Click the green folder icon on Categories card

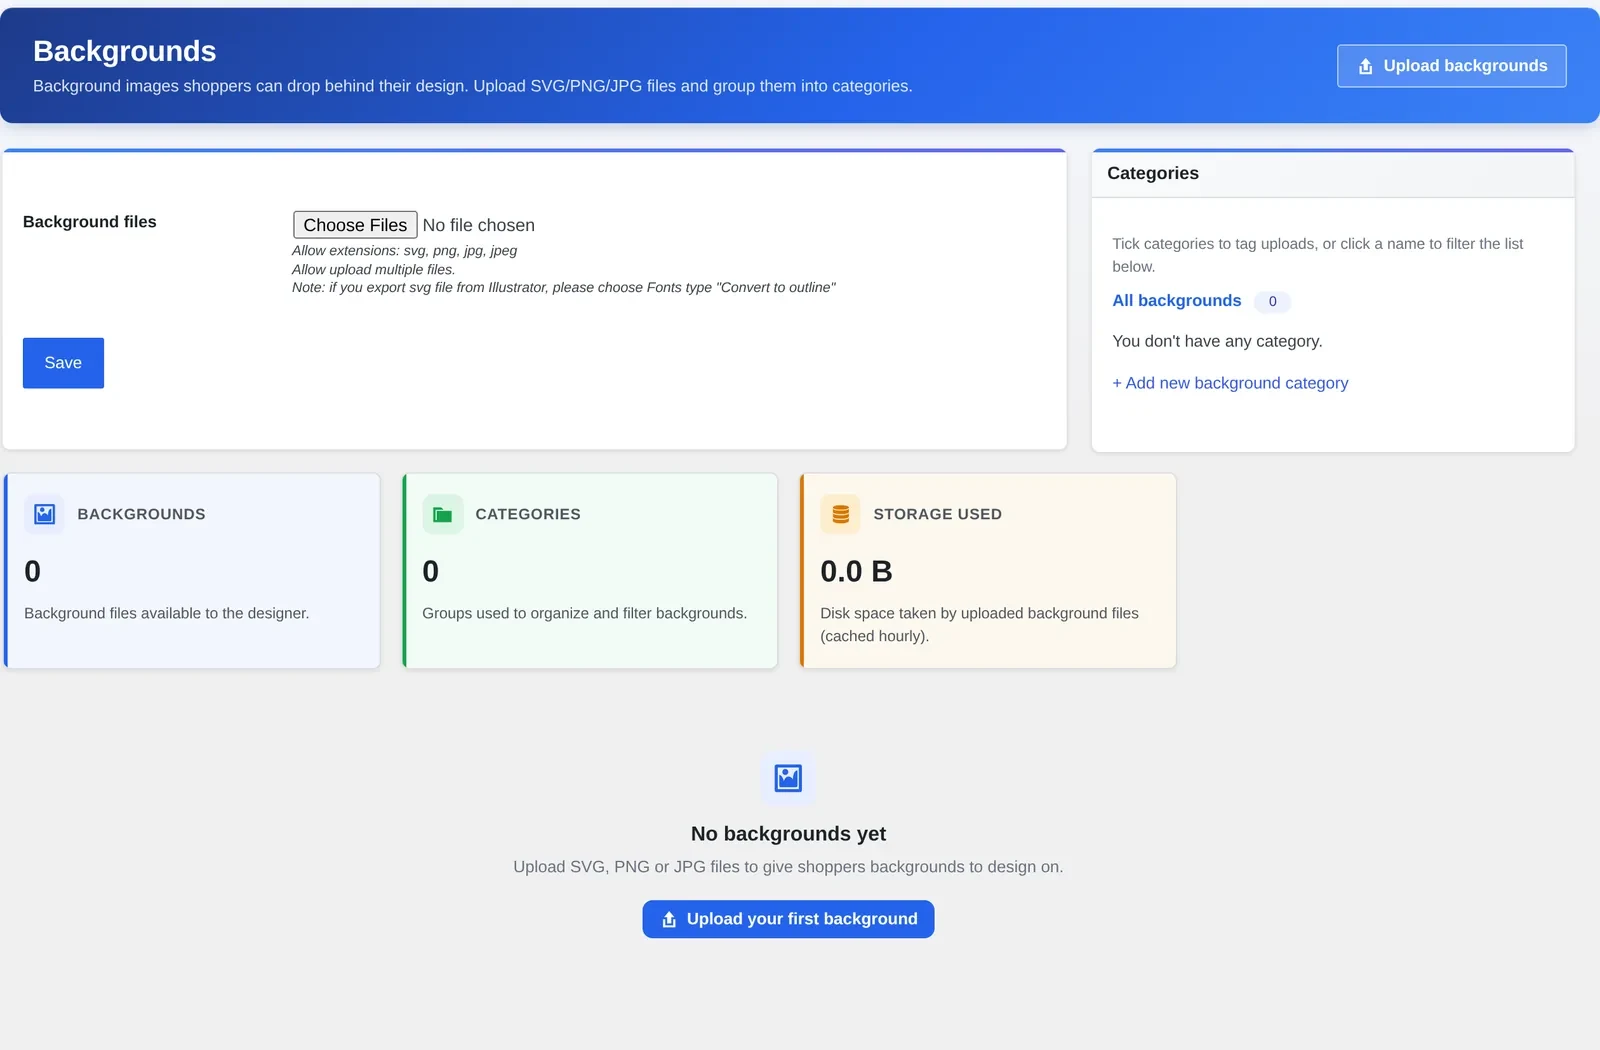pos(442,514)
